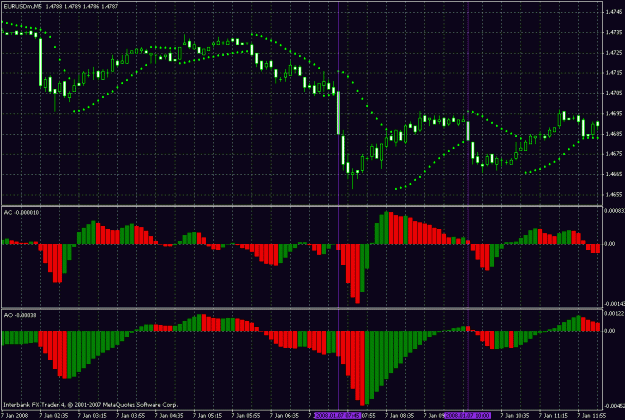Click the 1.4715 price axis label
Image resolution: width=625 pixels, height=420 pixels.
pos(614,73)
